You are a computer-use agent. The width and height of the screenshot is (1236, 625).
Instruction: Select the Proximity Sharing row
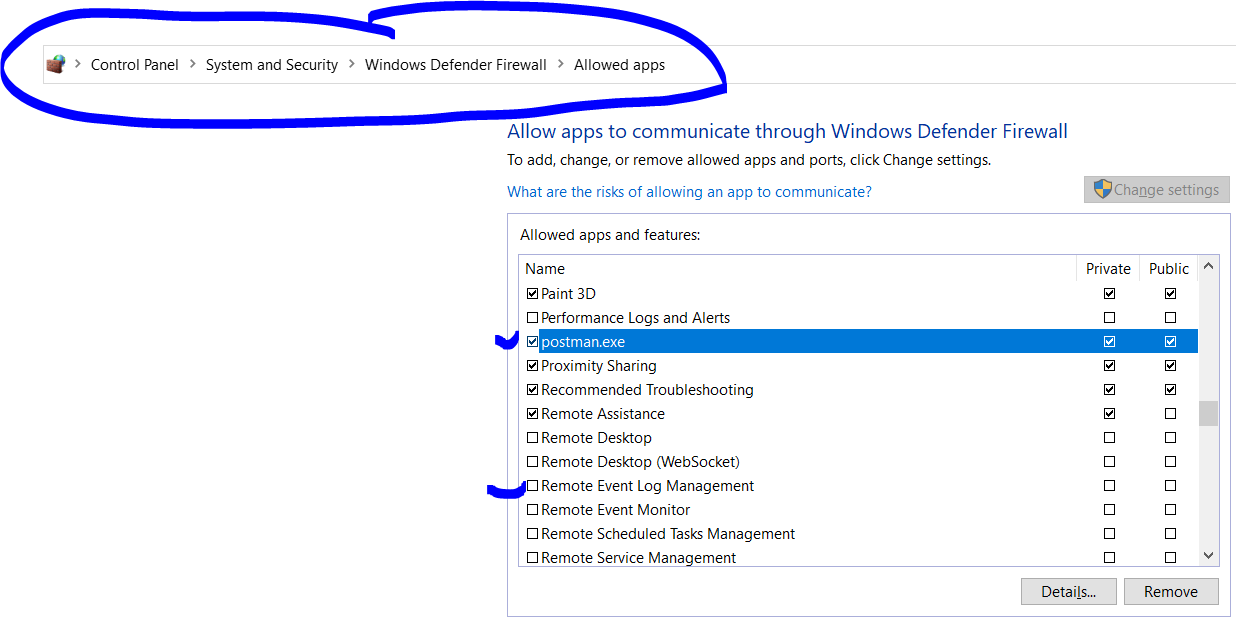pos(598,366)
